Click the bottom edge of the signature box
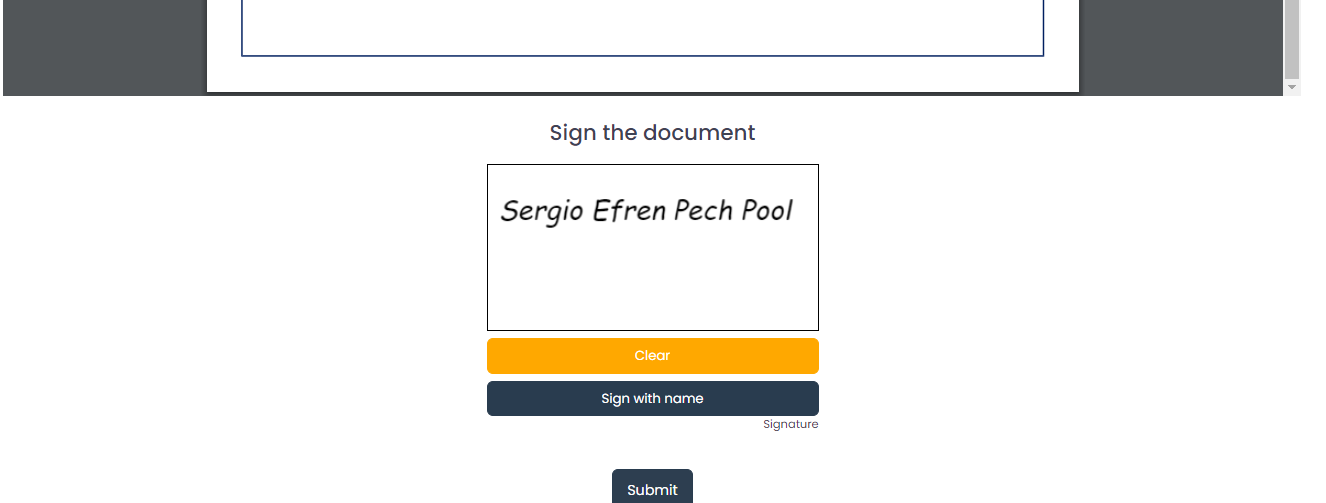1326x503 pixels. 652,330
